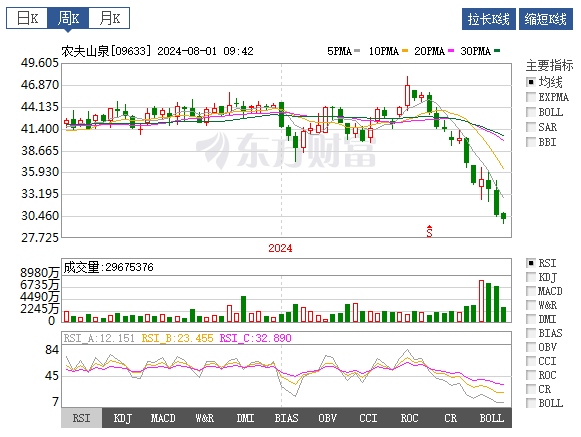Enable the top BOLL main indicator checkbox
Image resolution: width=581 pixels, height=437 pixels.
pyautogui.click(x=531, y=112)
